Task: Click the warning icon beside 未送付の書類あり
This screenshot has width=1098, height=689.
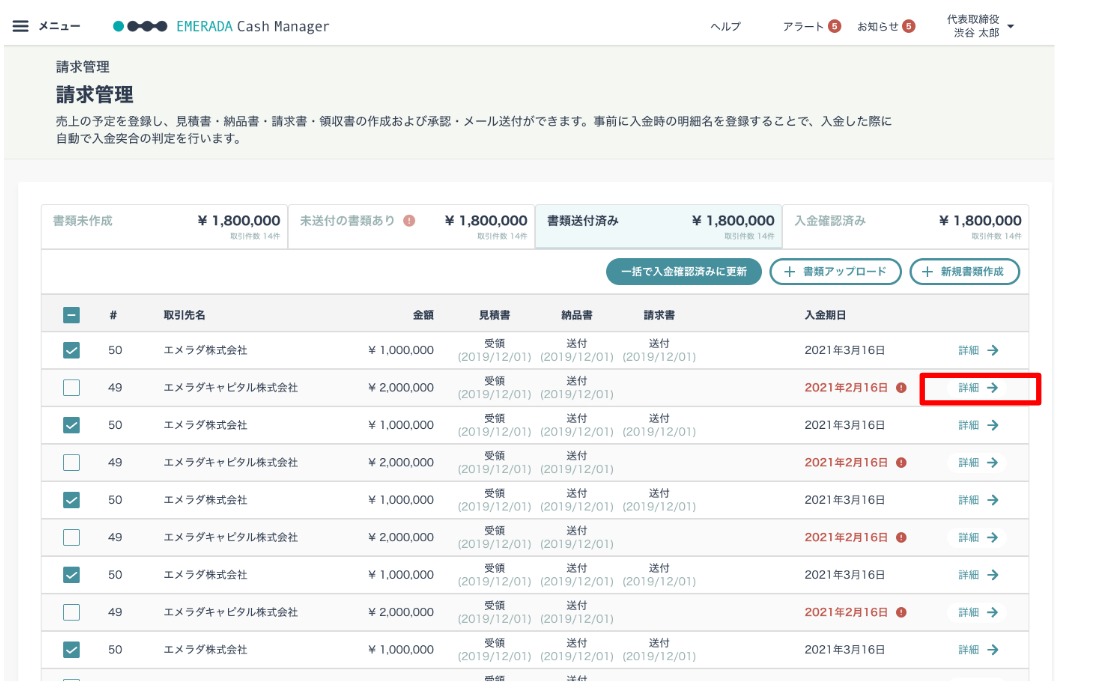Action: pyautogui.click(x=409, y=221)
